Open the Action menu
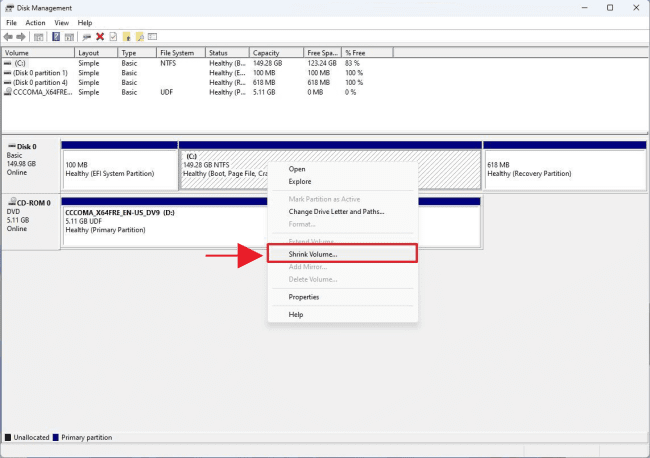The height and width of the screenshot is (458, 650). pos(35,22)
